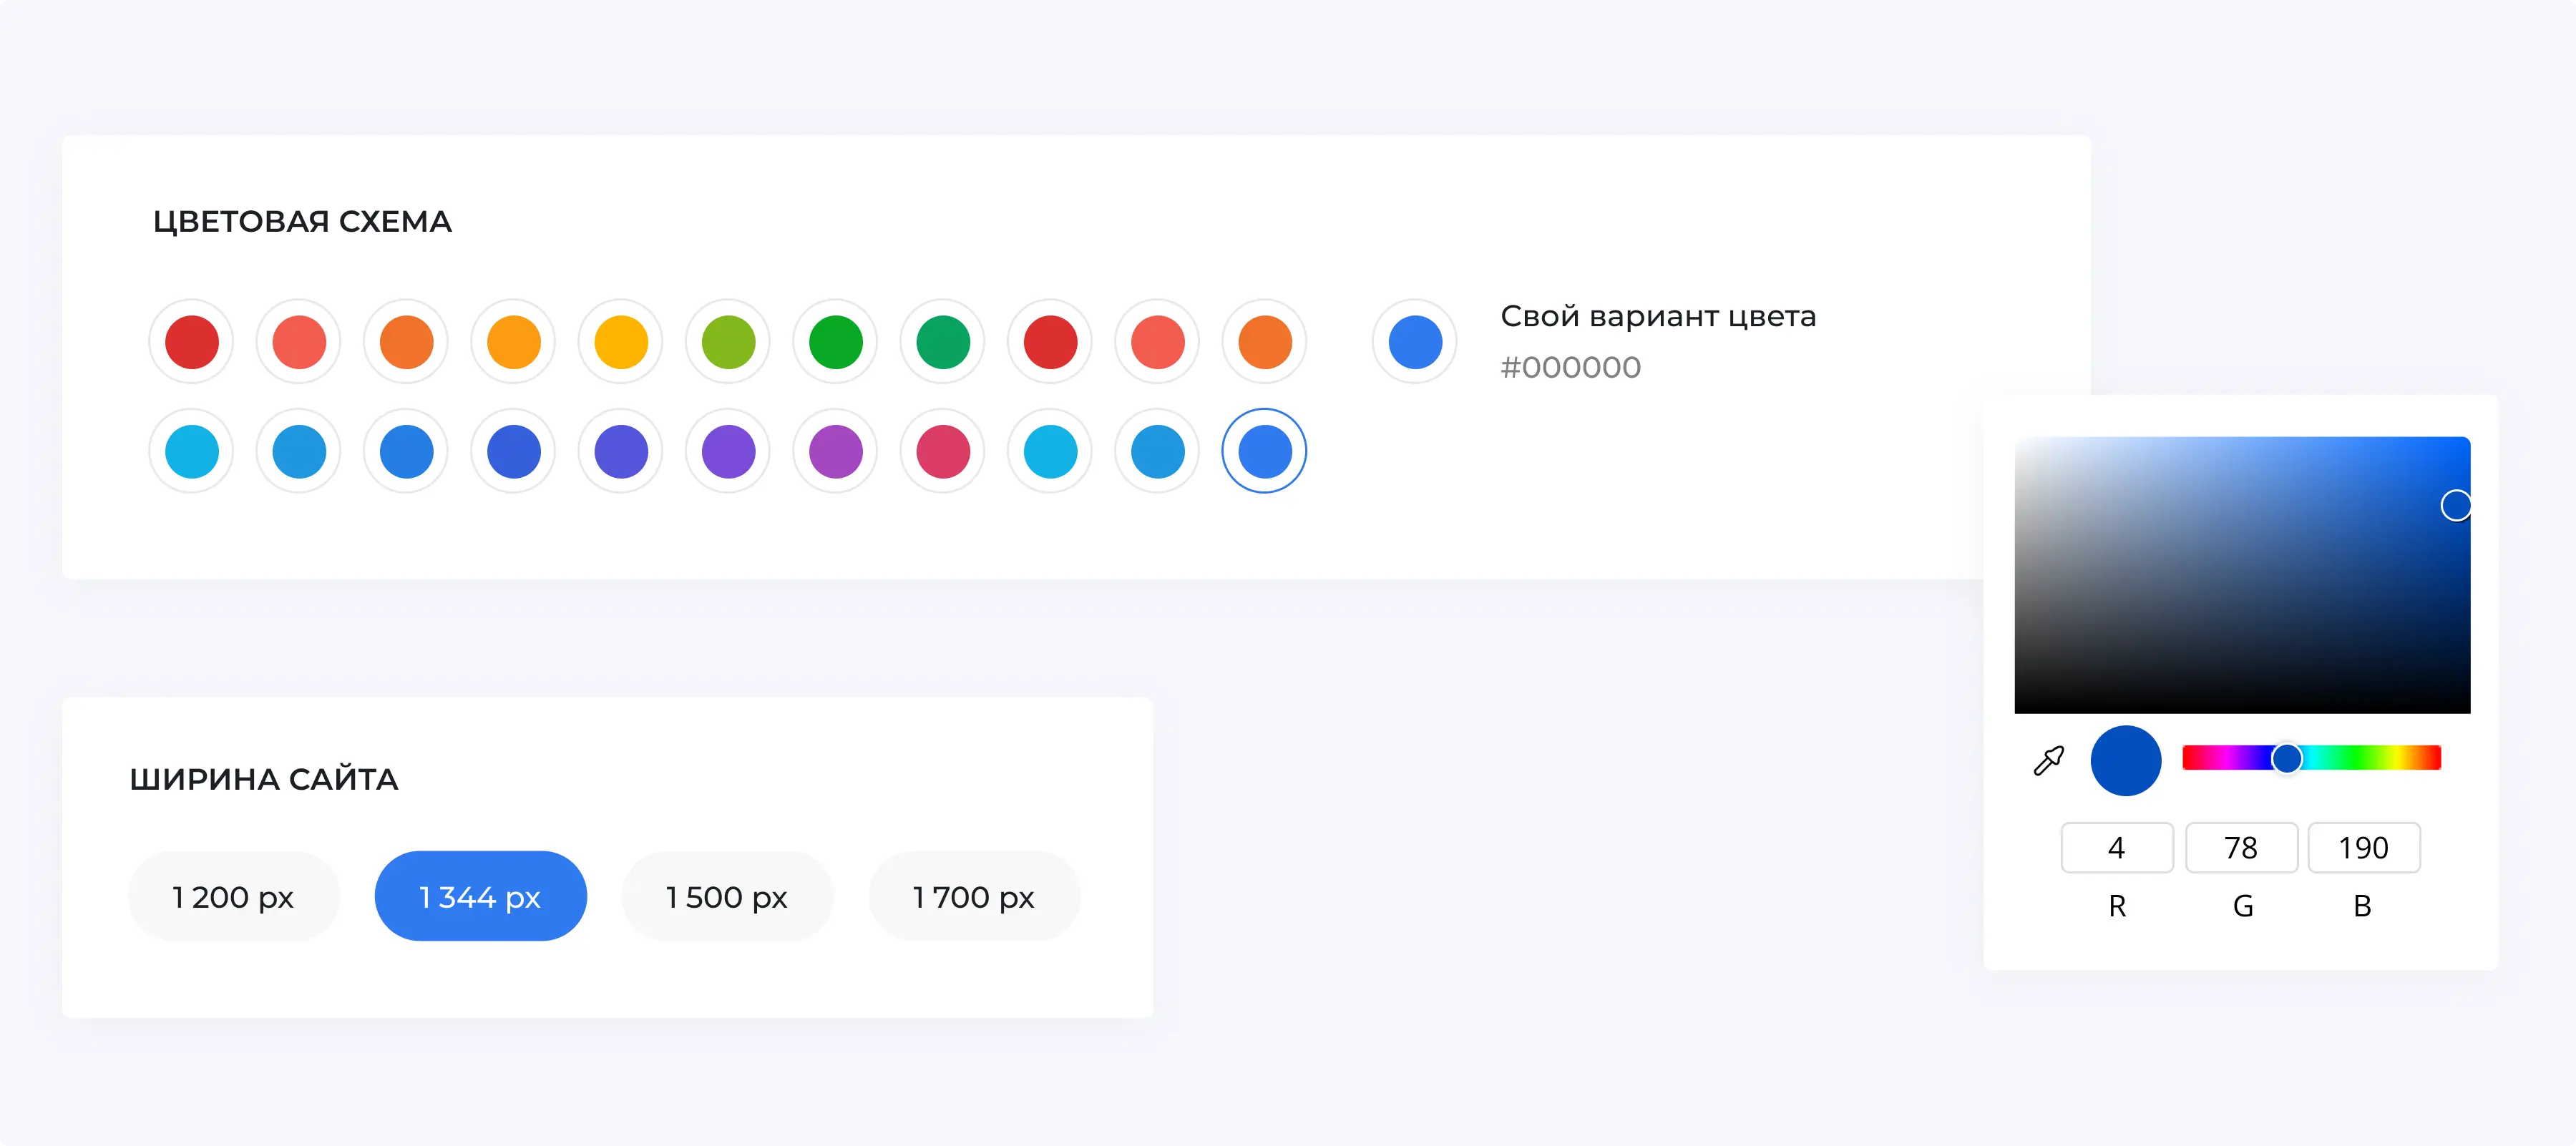The image size is (2576, 1146).
Task: Click the R value input field
Action: [x=2116, y=848]
